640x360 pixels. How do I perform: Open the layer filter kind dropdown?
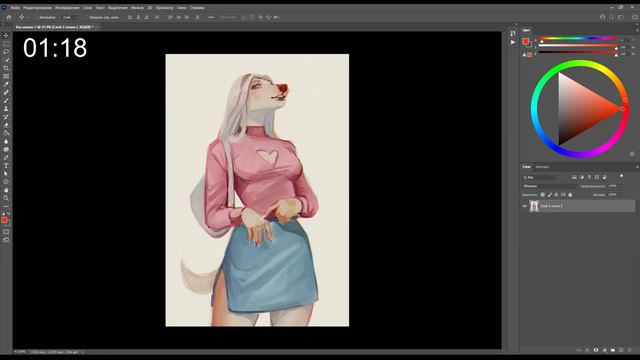[x=540, y=177]
